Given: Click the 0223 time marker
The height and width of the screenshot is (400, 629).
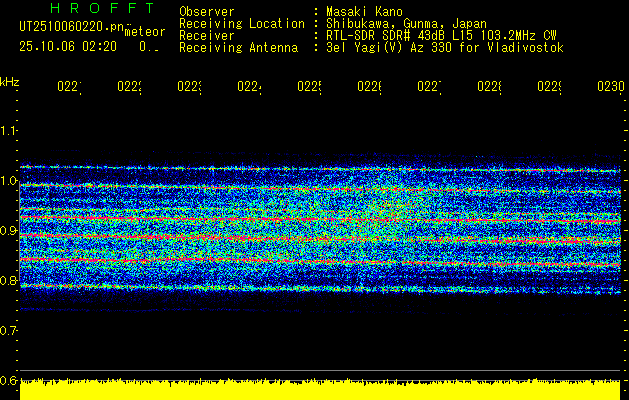Looking at the screenshot, I should click(x=189, y=86).
